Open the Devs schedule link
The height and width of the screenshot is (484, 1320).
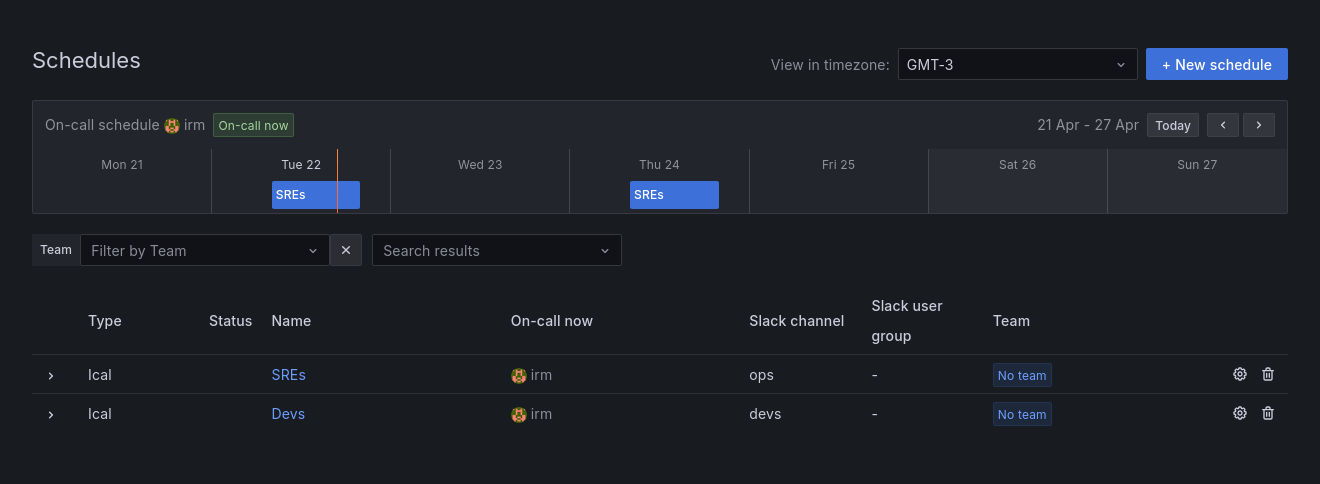click(x=288, y=414)
